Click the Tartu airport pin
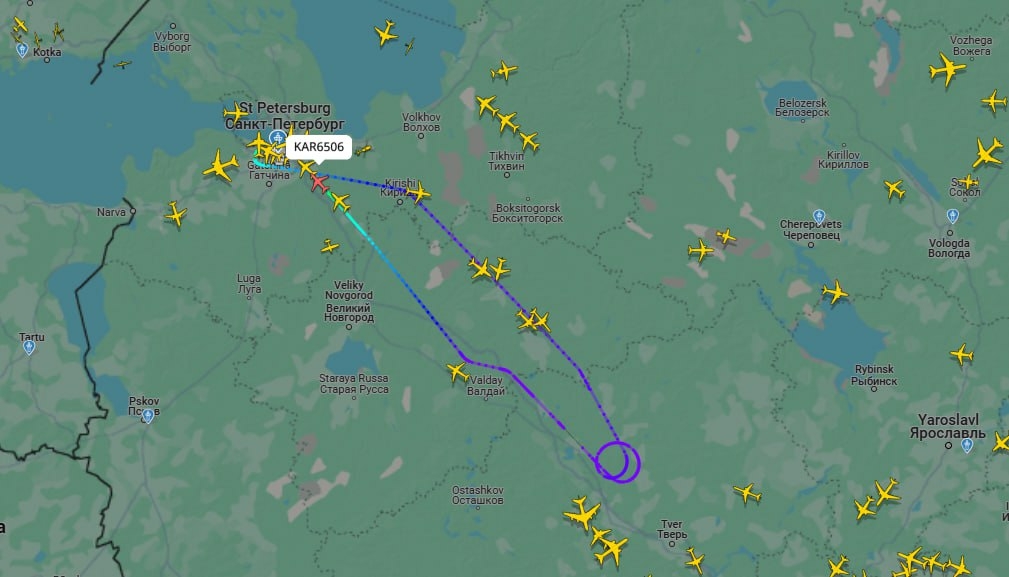Screen dimensions: 1009x577 coord(29,348)
